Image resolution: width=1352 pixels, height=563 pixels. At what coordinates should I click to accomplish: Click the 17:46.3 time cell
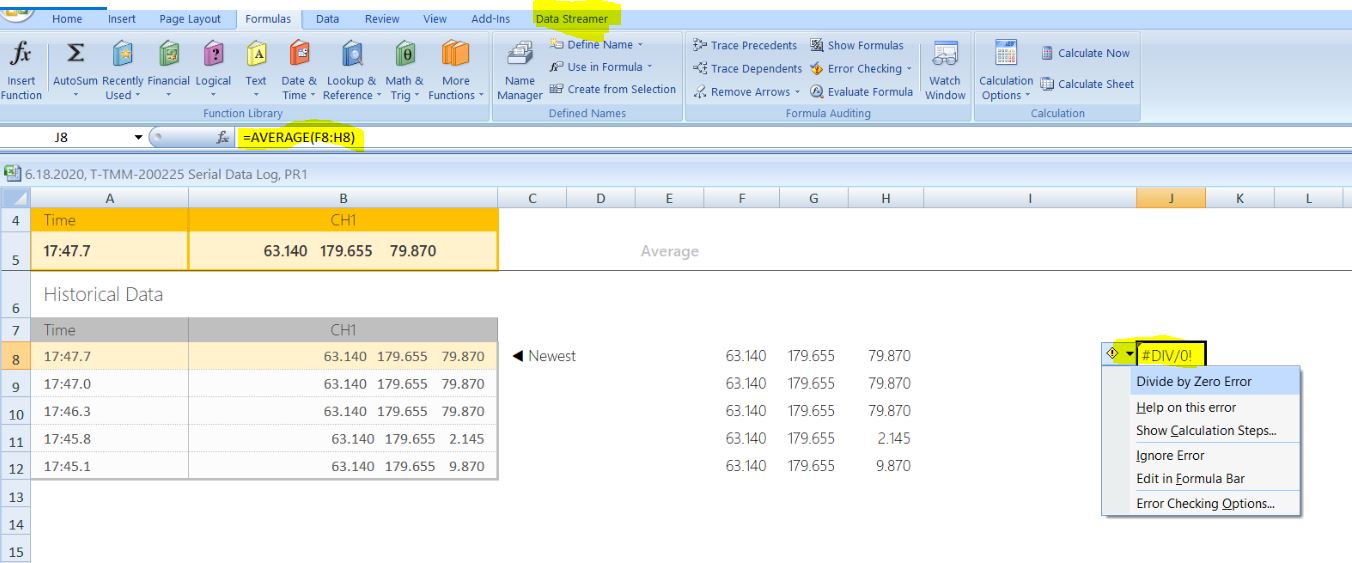[x=110, y=411]
